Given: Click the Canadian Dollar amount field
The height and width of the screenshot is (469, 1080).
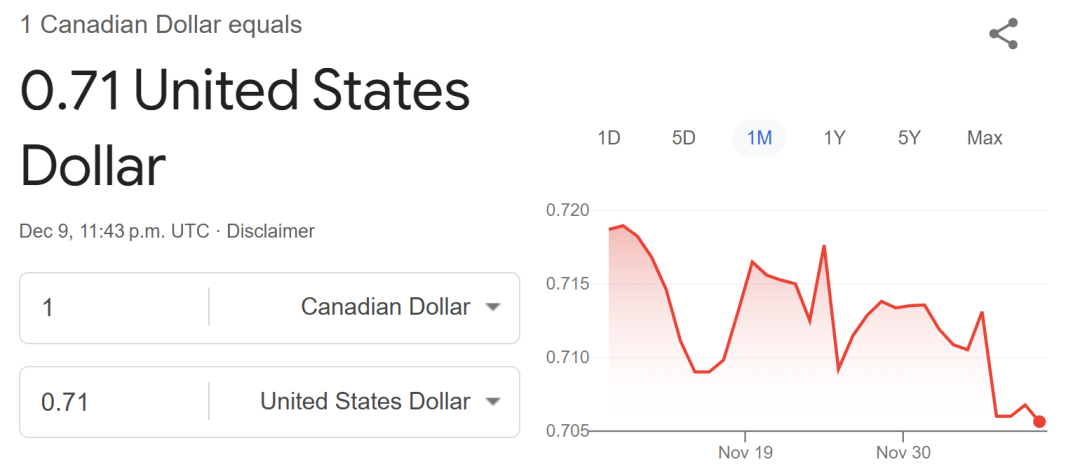Looking at the screenshot, I should point(114,307).
